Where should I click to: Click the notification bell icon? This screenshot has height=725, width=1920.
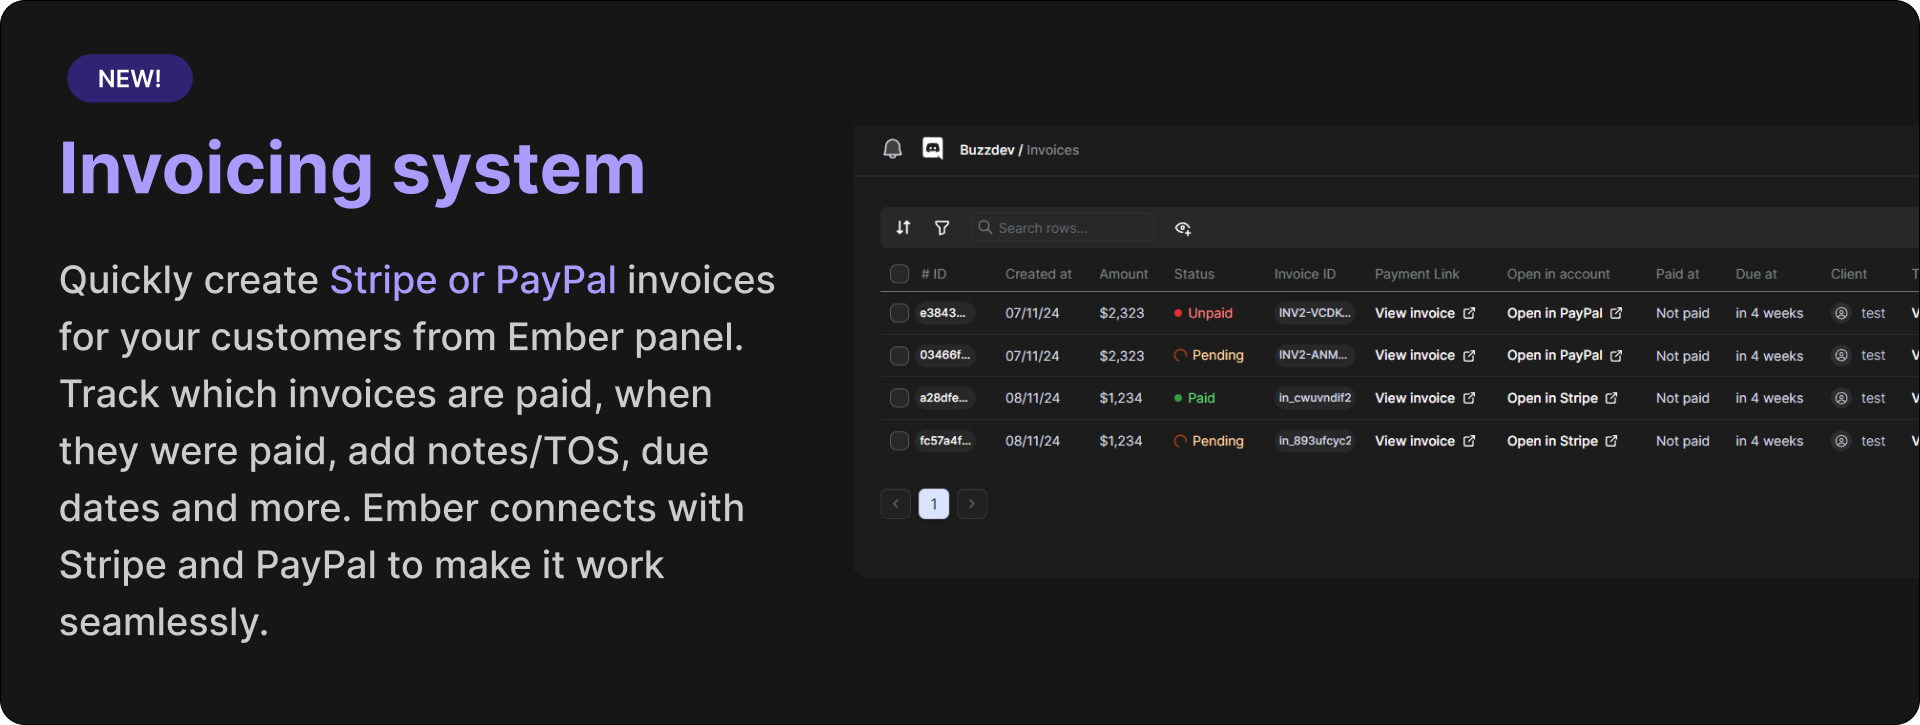tap(892, 149)
